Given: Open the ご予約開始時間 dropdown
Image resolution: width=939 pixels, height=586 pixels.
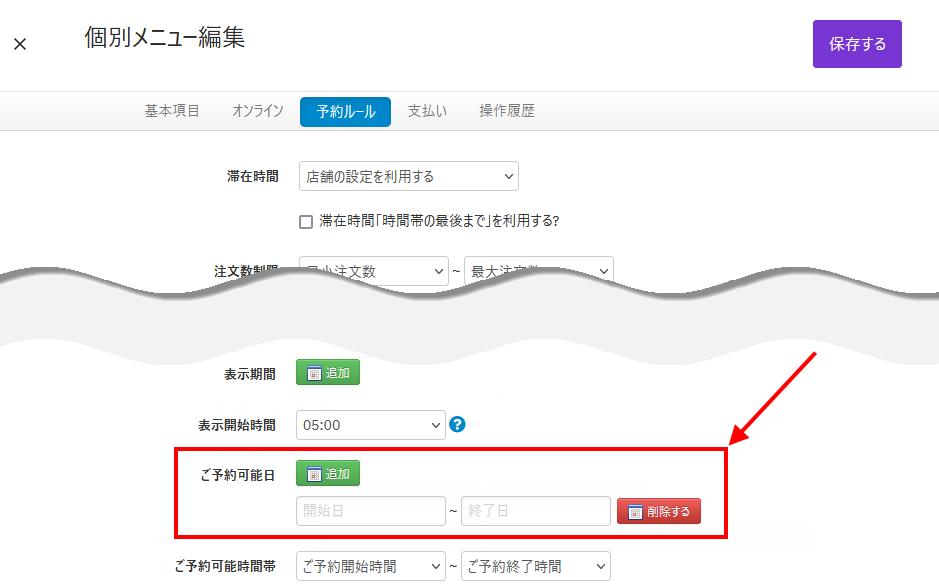Looking at the screenshot, I should pos(370,567).
